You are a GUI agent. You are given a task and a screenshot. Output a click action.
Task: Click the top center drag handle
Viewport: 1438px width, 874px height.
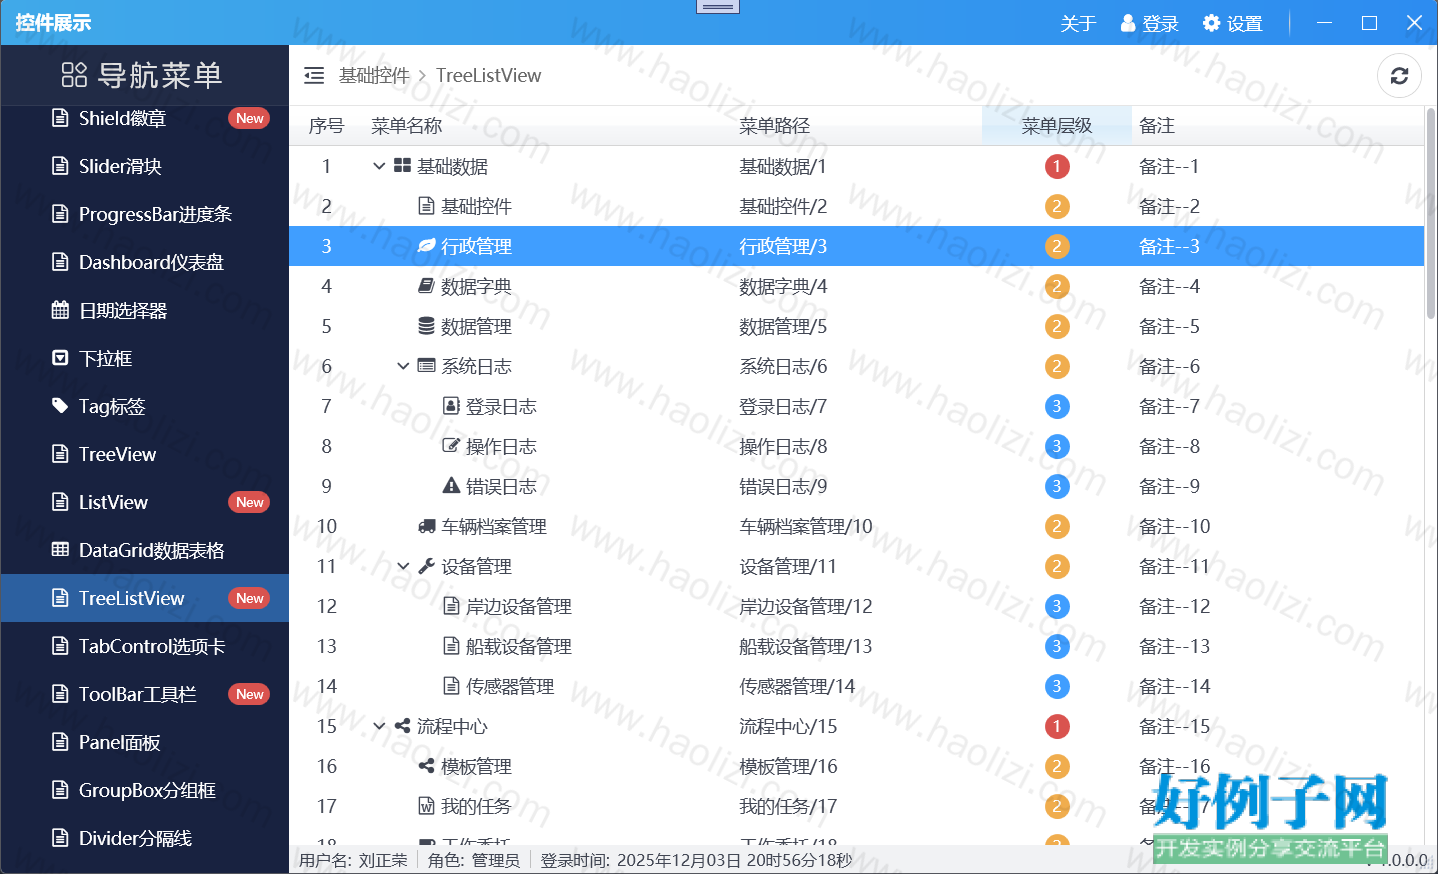(717, 7)
